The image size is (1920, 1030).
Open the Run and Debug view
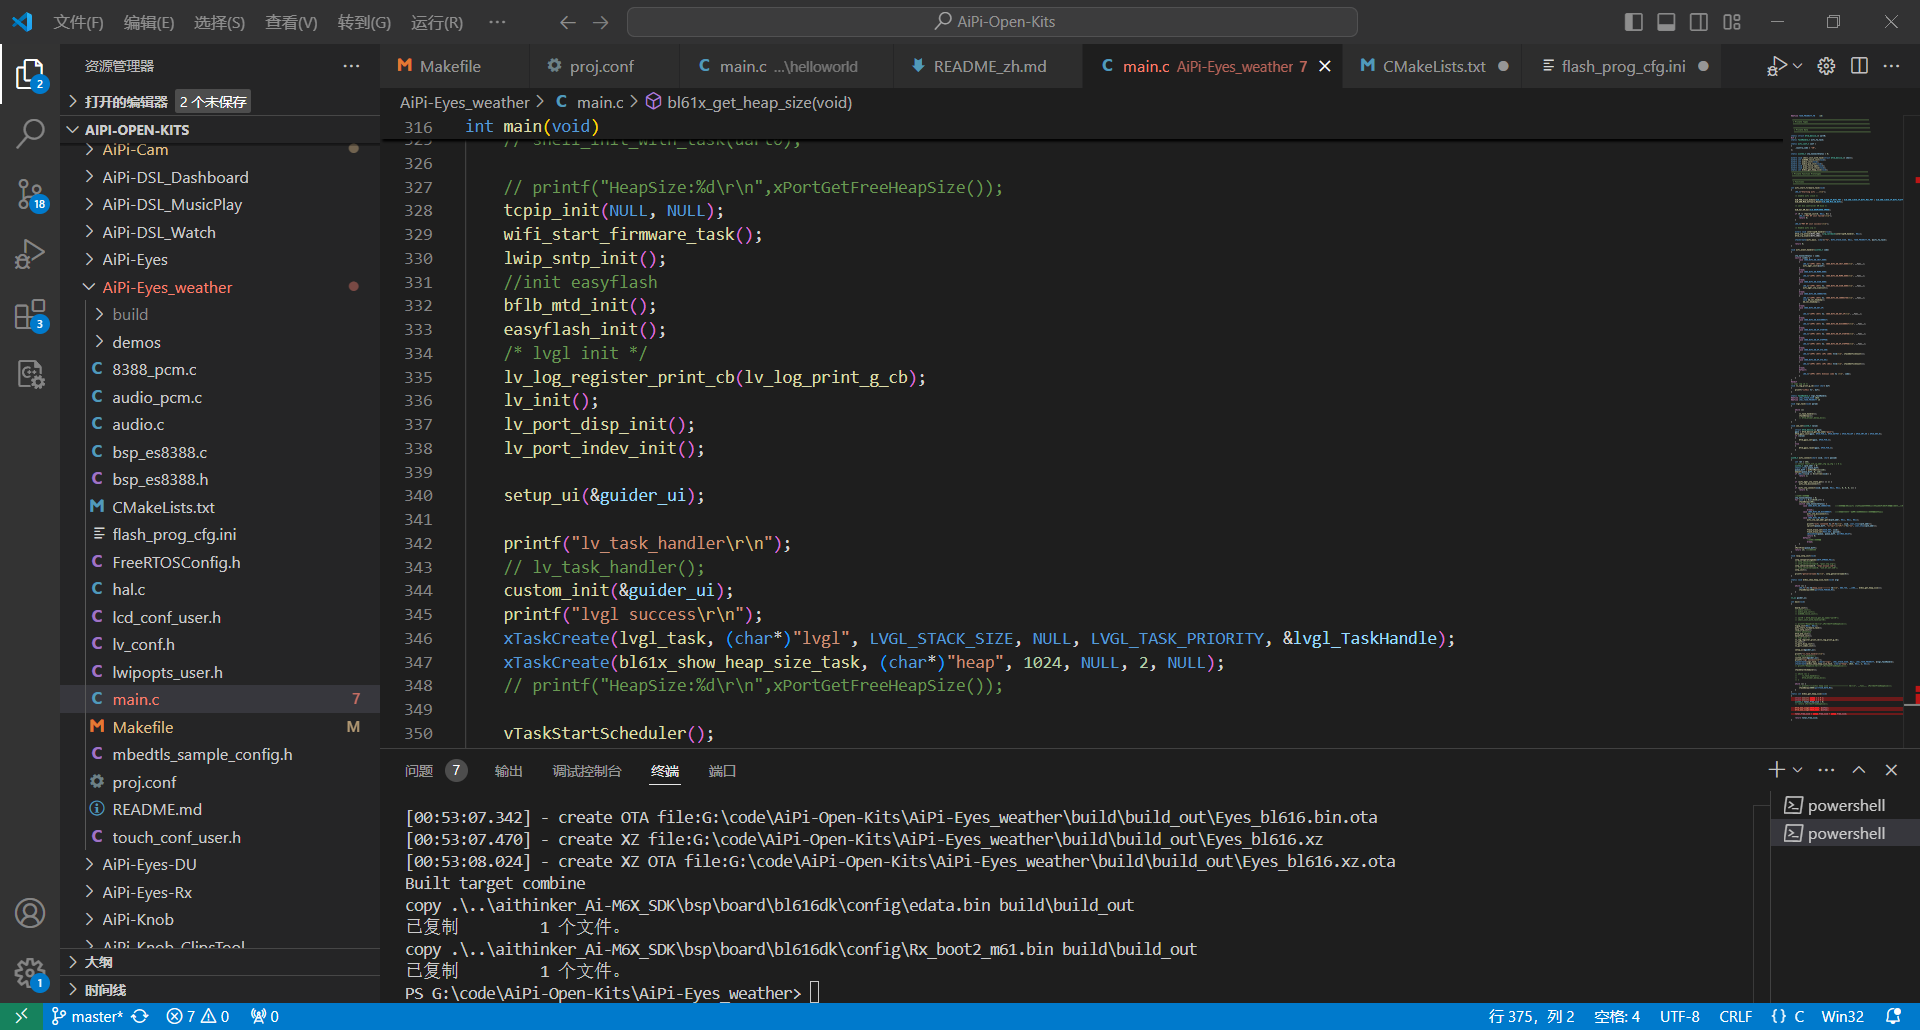pyautogui.click(x=30, y=255)
